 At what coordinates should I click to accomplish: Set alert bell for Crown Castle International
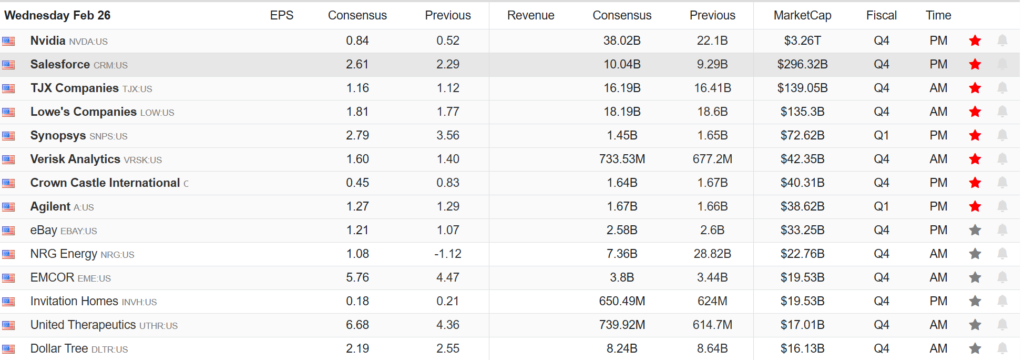coord(1002,183)
